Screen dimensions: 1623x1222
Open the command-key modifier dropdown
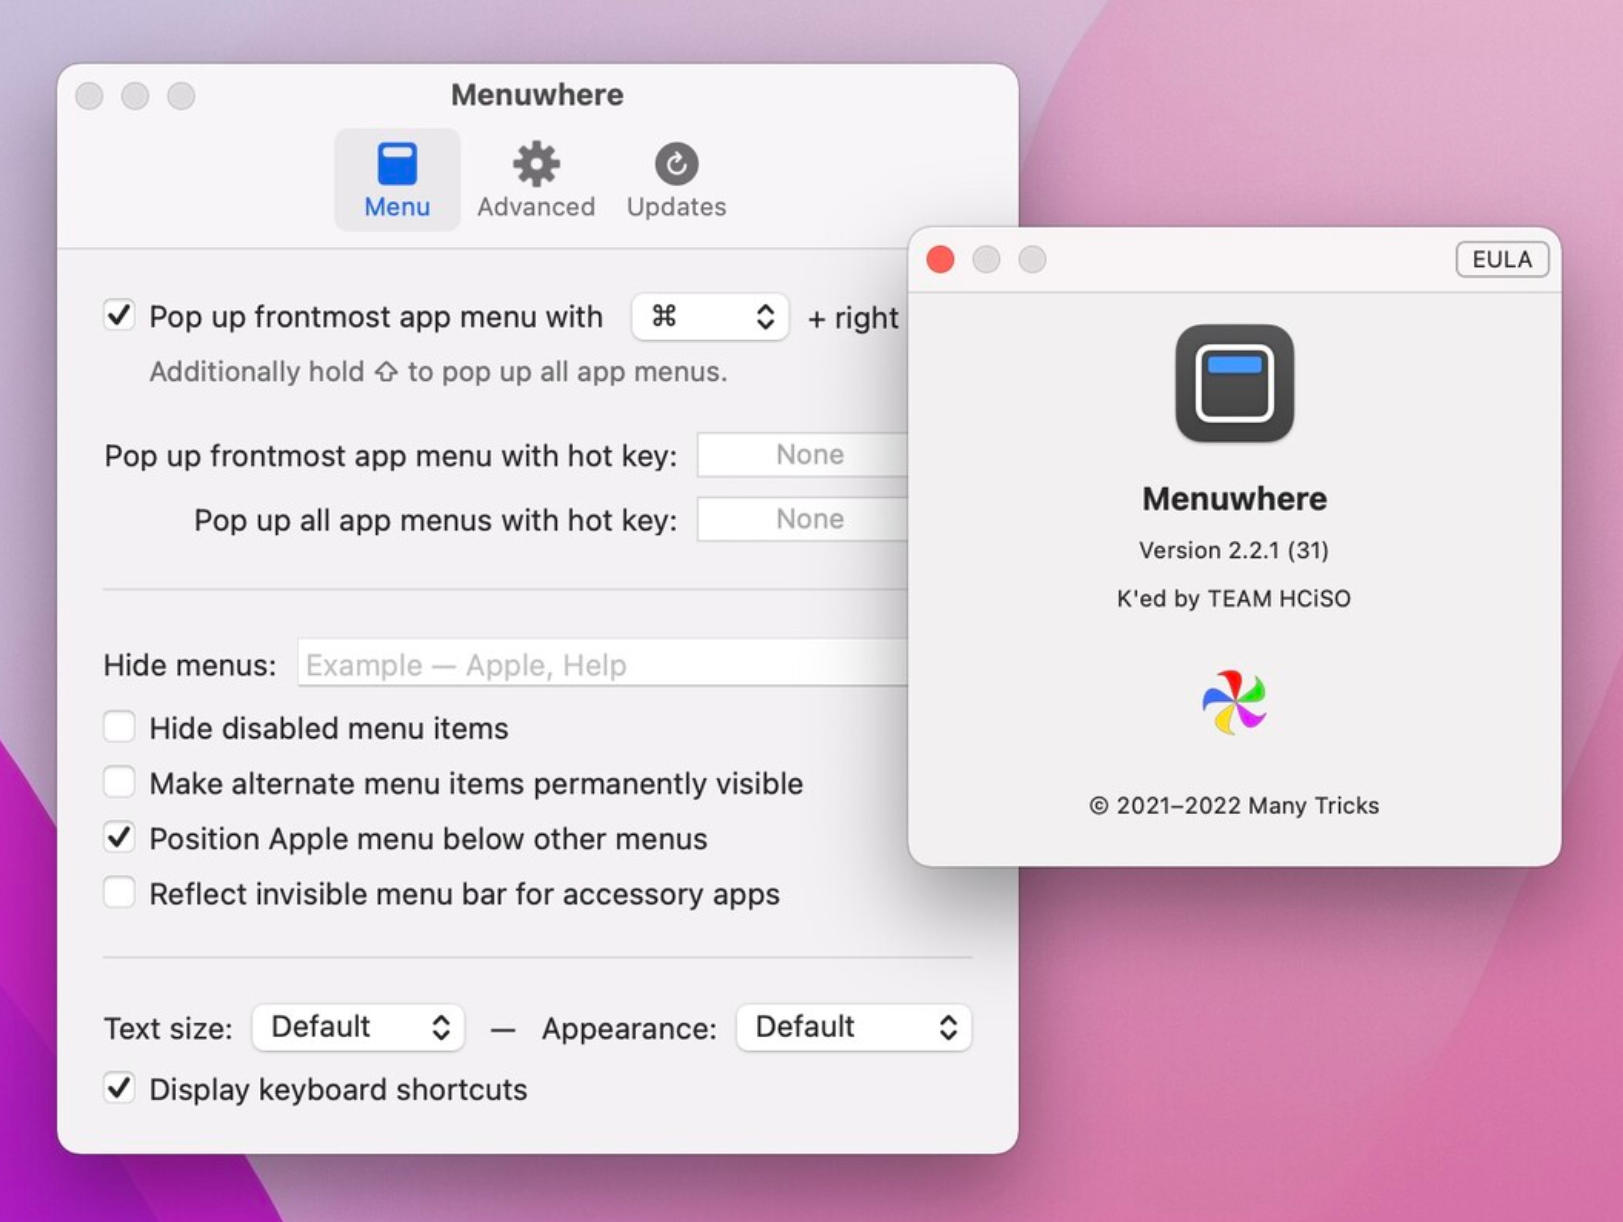(710, 317)
